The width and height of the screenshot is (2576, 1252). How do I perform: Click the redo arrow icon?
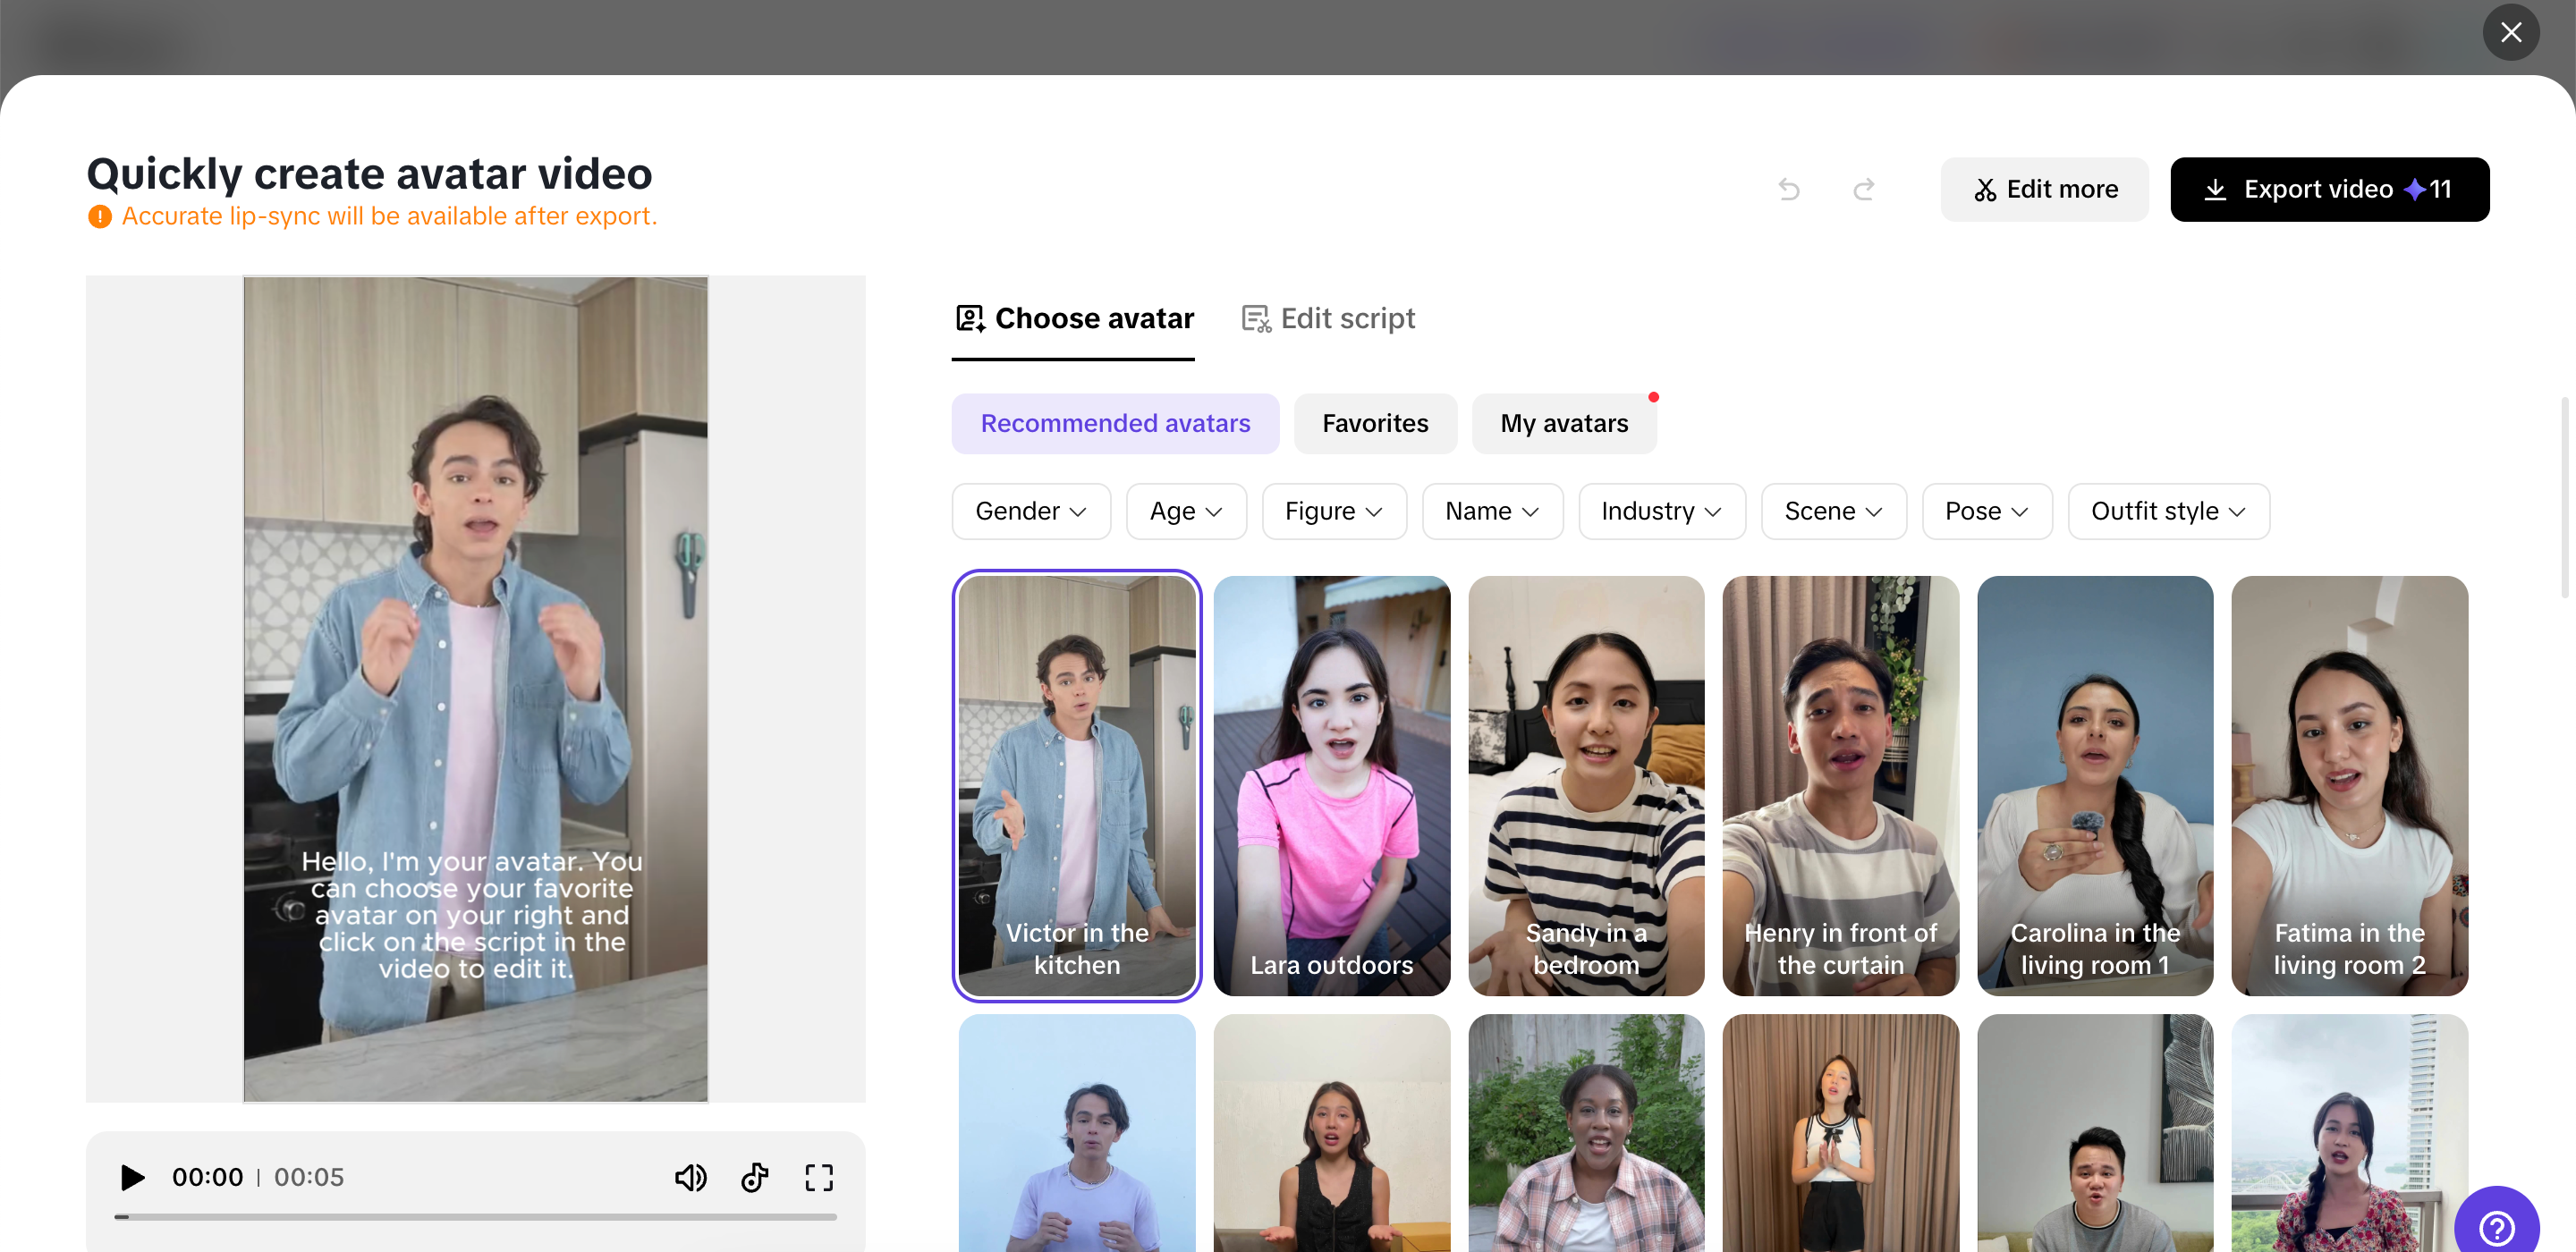[x=1863, y=189]
